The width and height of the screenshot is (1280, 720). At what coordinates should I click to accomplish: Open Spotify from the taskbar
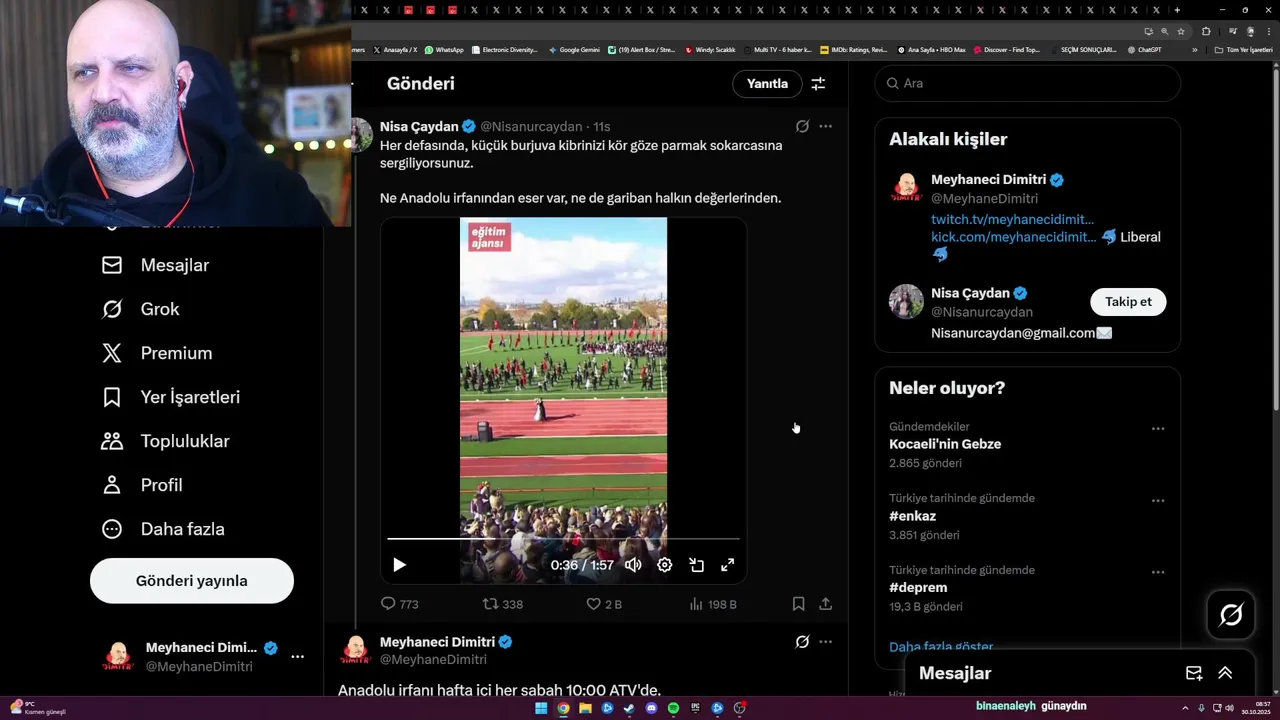tap(673, 708)
